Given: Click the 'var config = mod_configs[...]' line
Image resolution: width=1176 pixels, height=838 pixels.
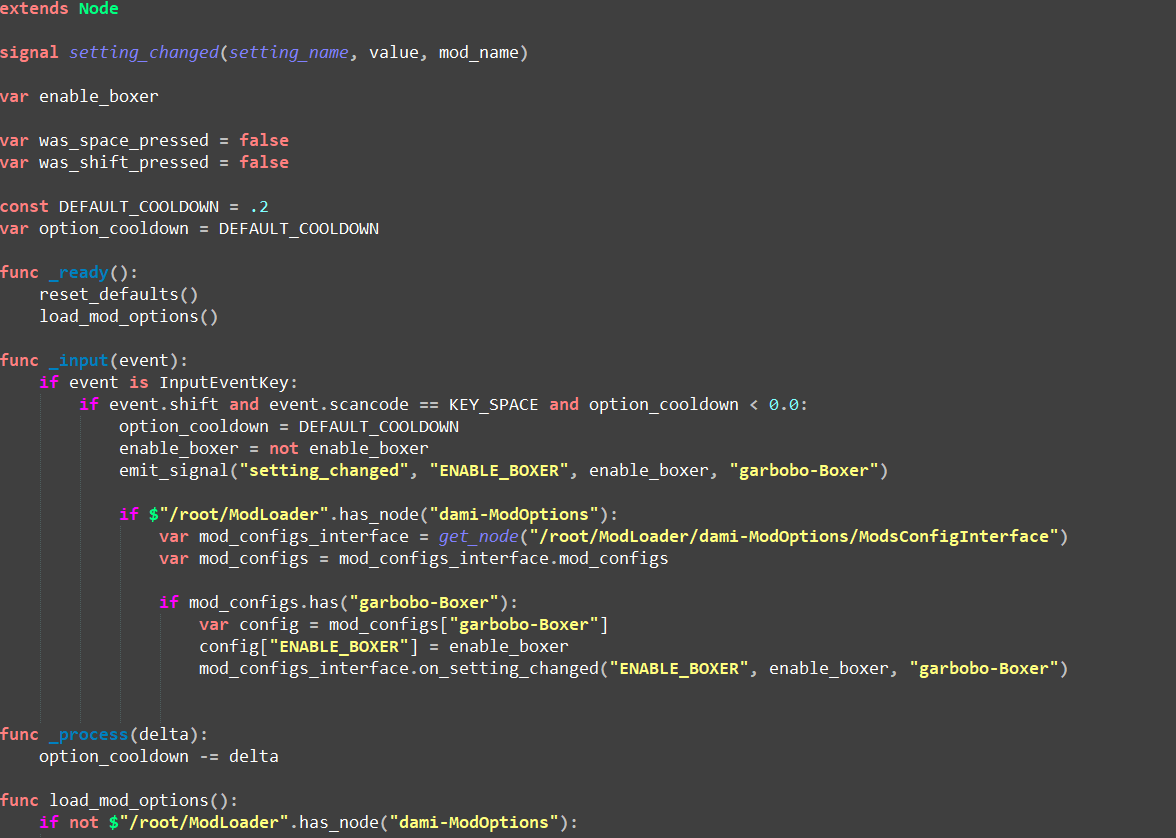Looking at the screenshot, I should (x=404, y=625).
